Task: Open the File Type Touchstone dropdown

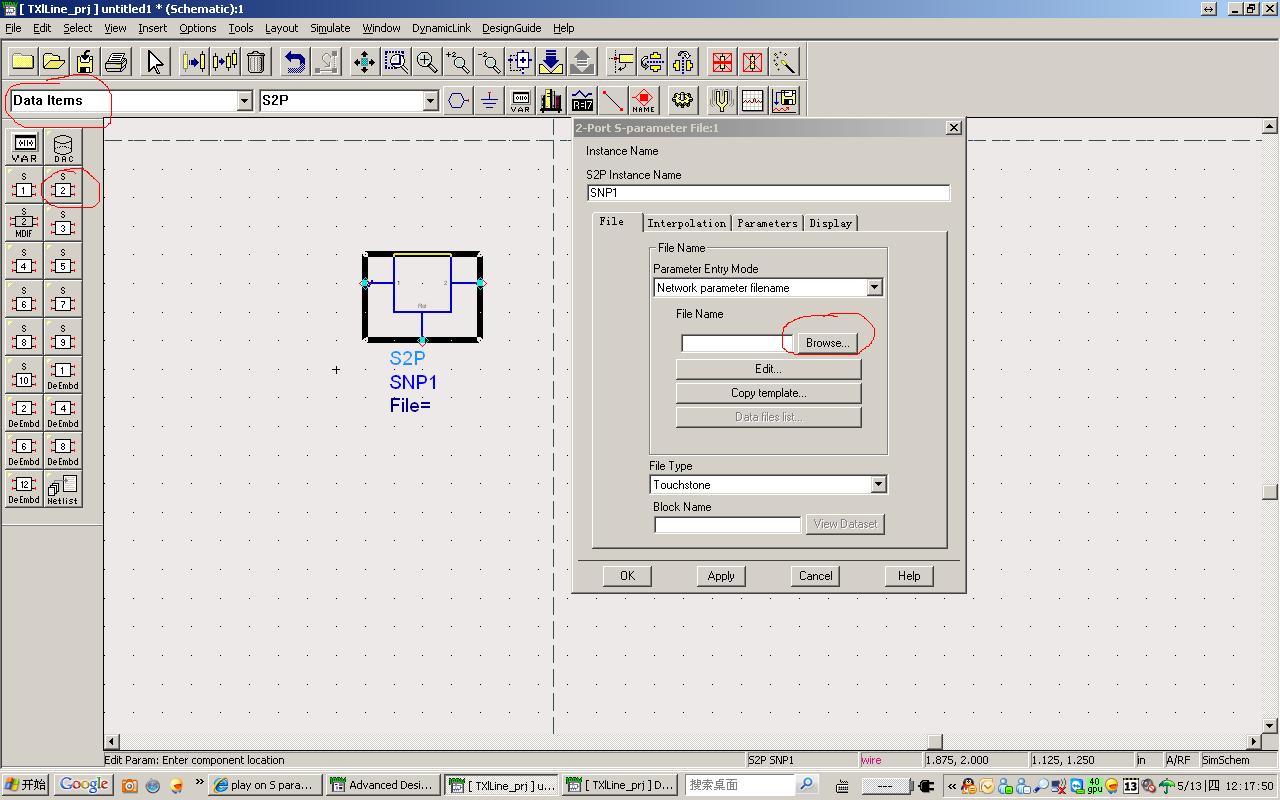Action: (878, 485)
